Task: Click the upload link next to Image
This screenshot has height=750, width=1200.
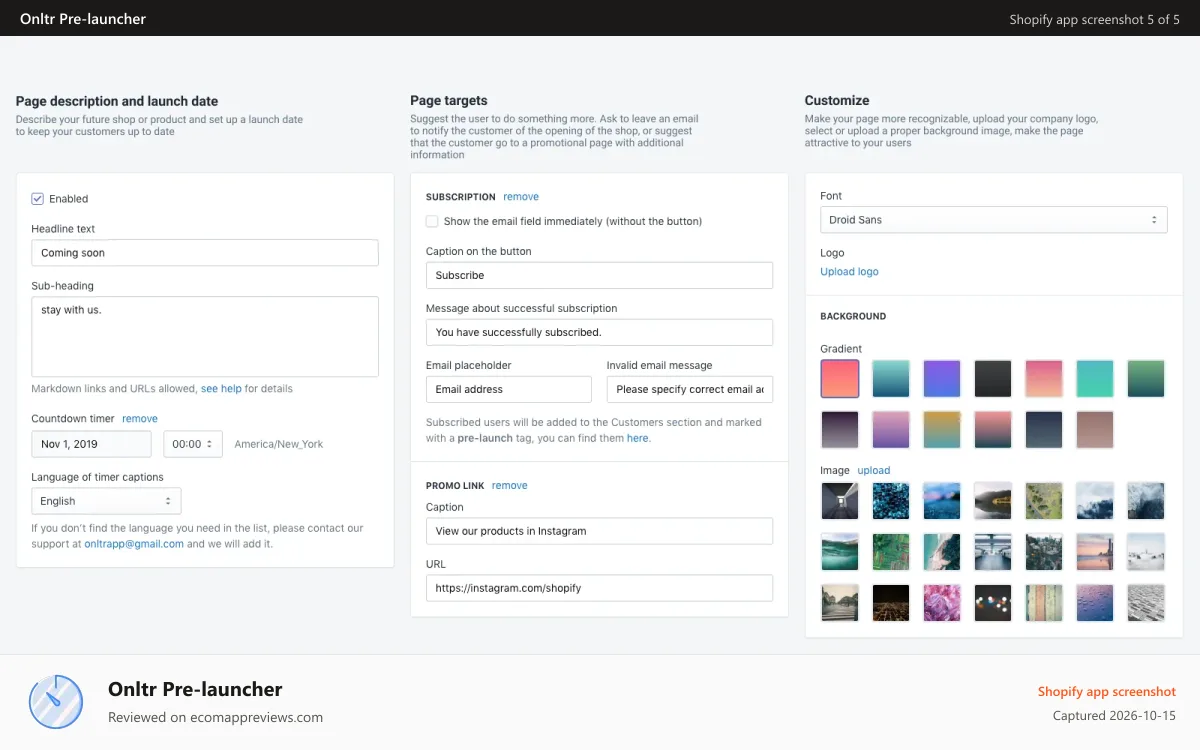Action: tap(873, 470)
